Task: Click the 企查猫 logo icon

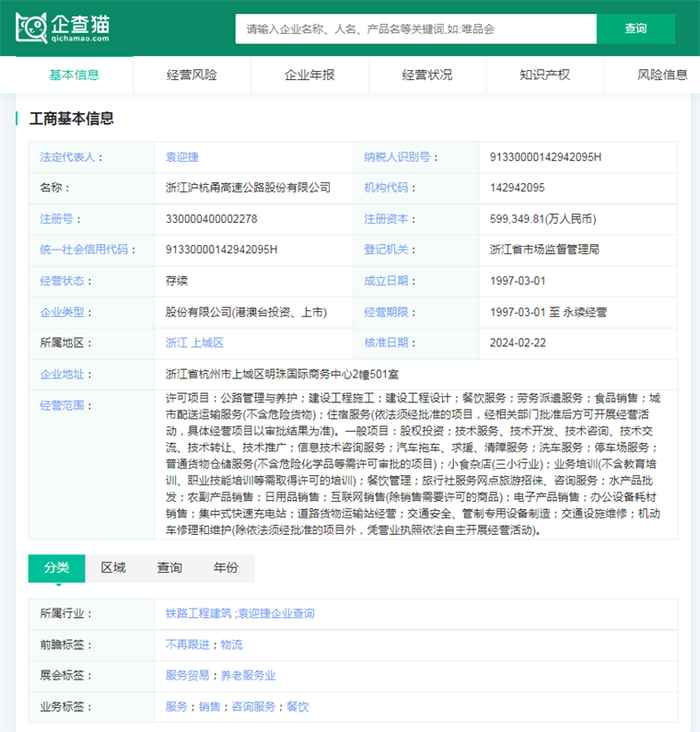Action: 32,28
